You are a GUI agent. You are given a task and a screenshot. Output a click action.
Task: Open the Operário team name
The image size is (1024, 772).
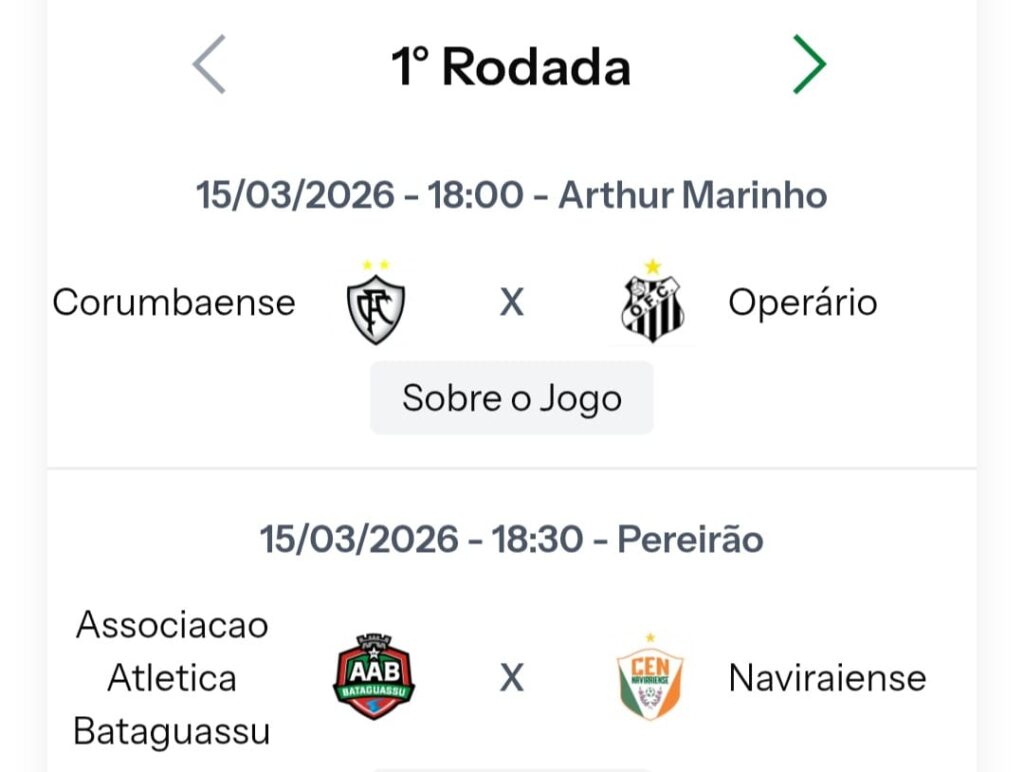tap(802, 302)
